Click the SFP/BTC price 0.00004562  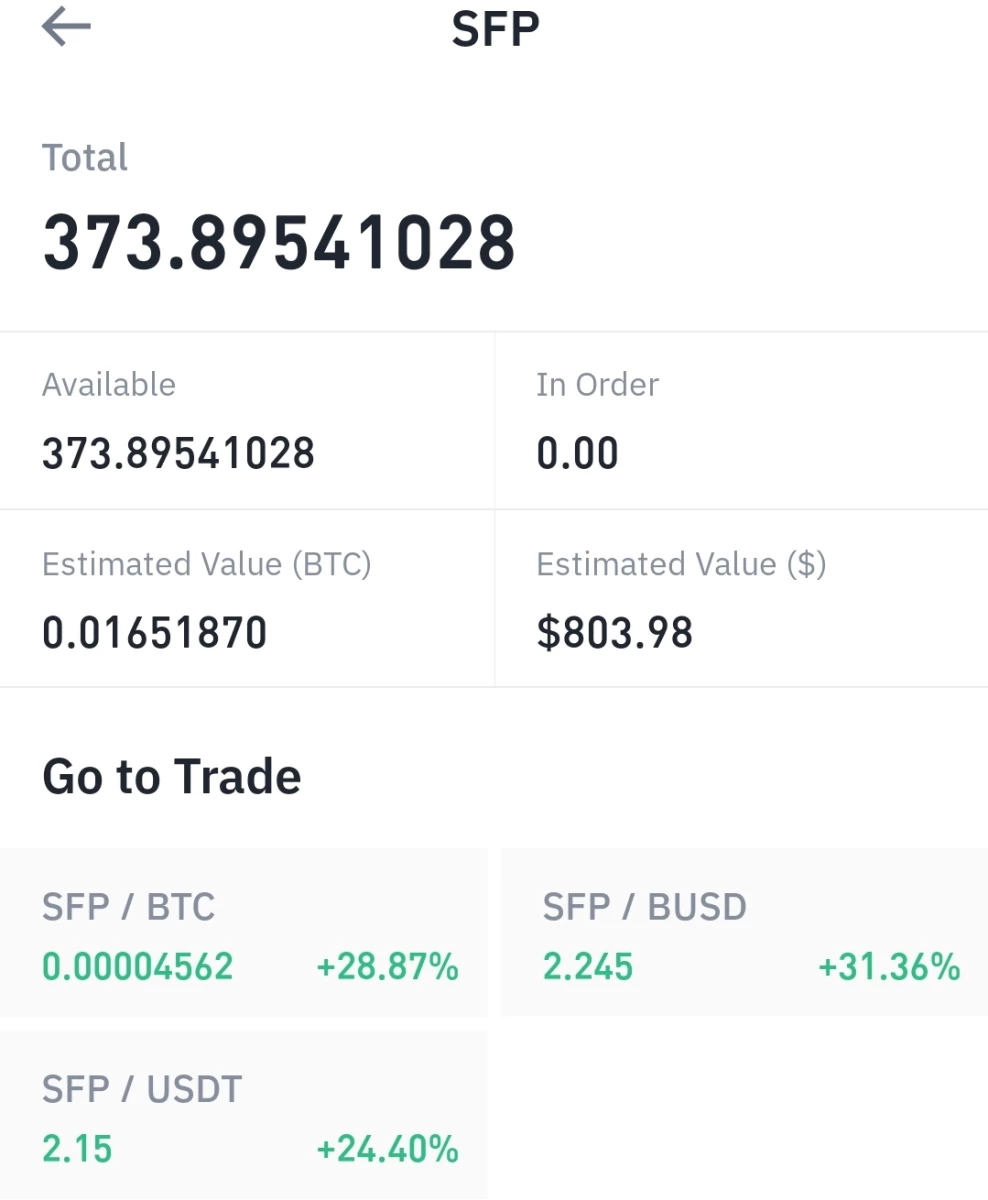137,967
